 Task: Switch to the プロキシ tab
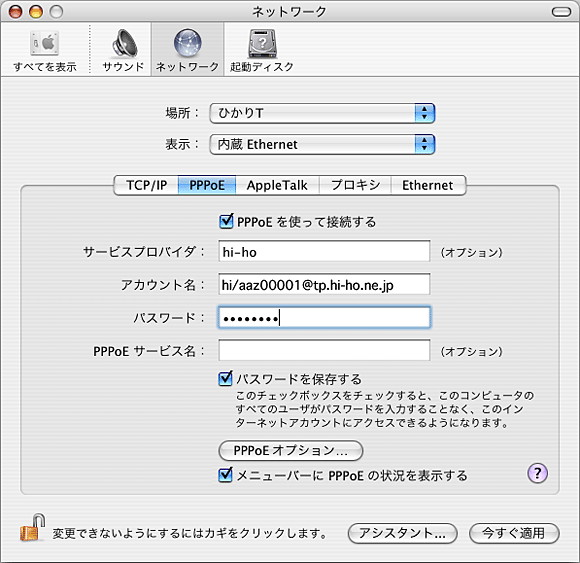(355, 185)
